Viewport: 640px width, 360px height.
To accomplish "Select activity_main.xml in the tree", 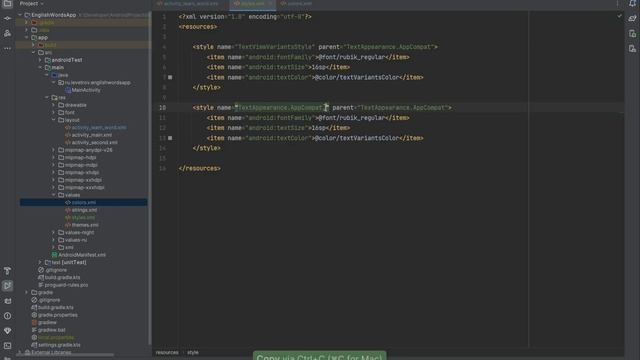I will point(91,135).
